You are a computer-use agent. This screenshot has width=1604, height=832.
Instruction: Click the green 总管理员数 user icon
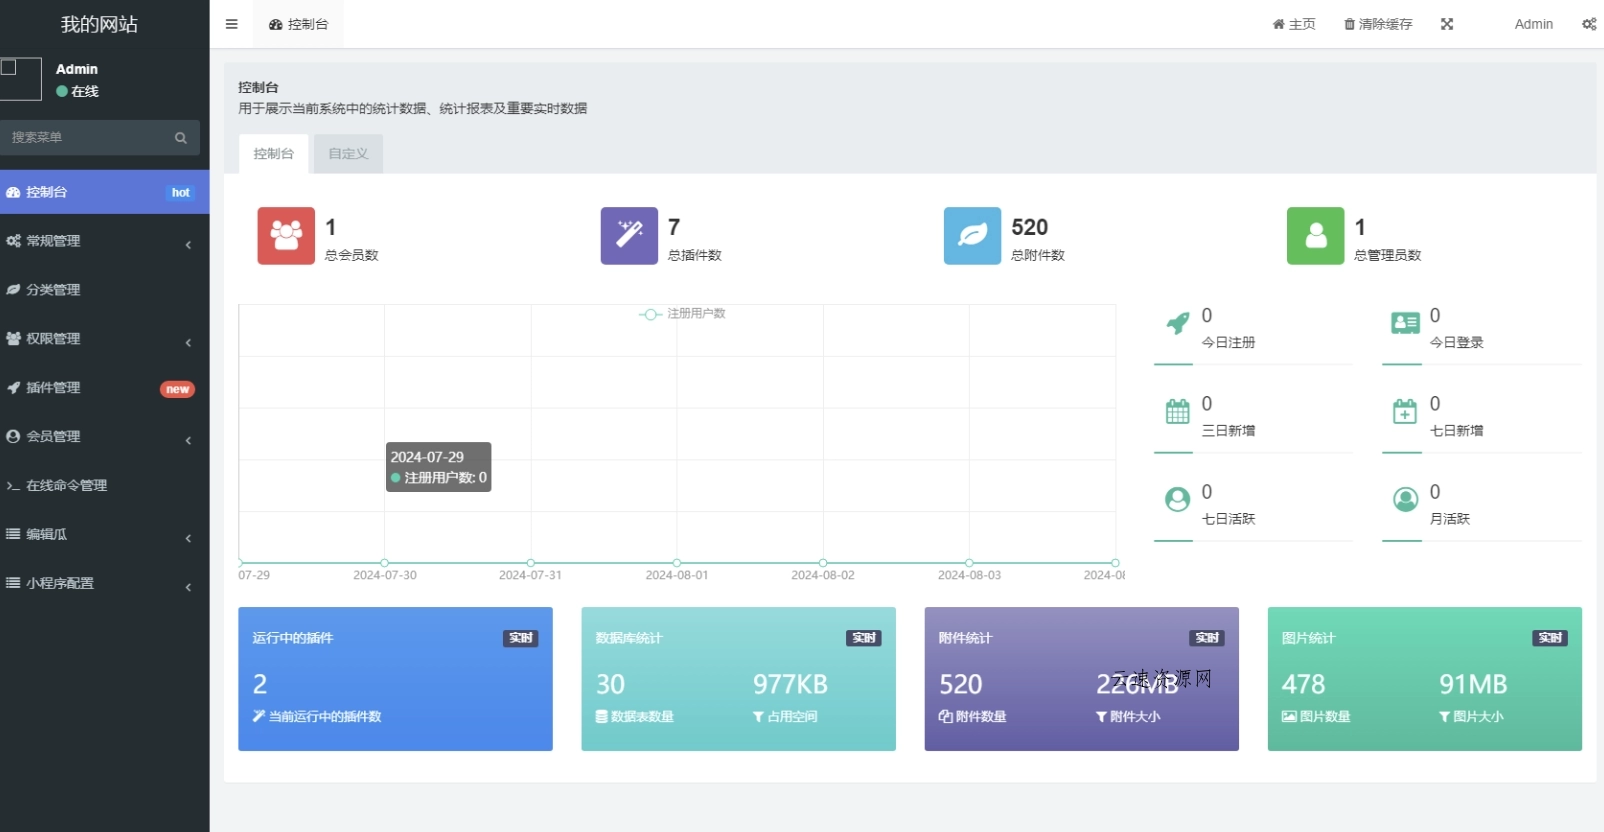click(x=1315, y=236)
